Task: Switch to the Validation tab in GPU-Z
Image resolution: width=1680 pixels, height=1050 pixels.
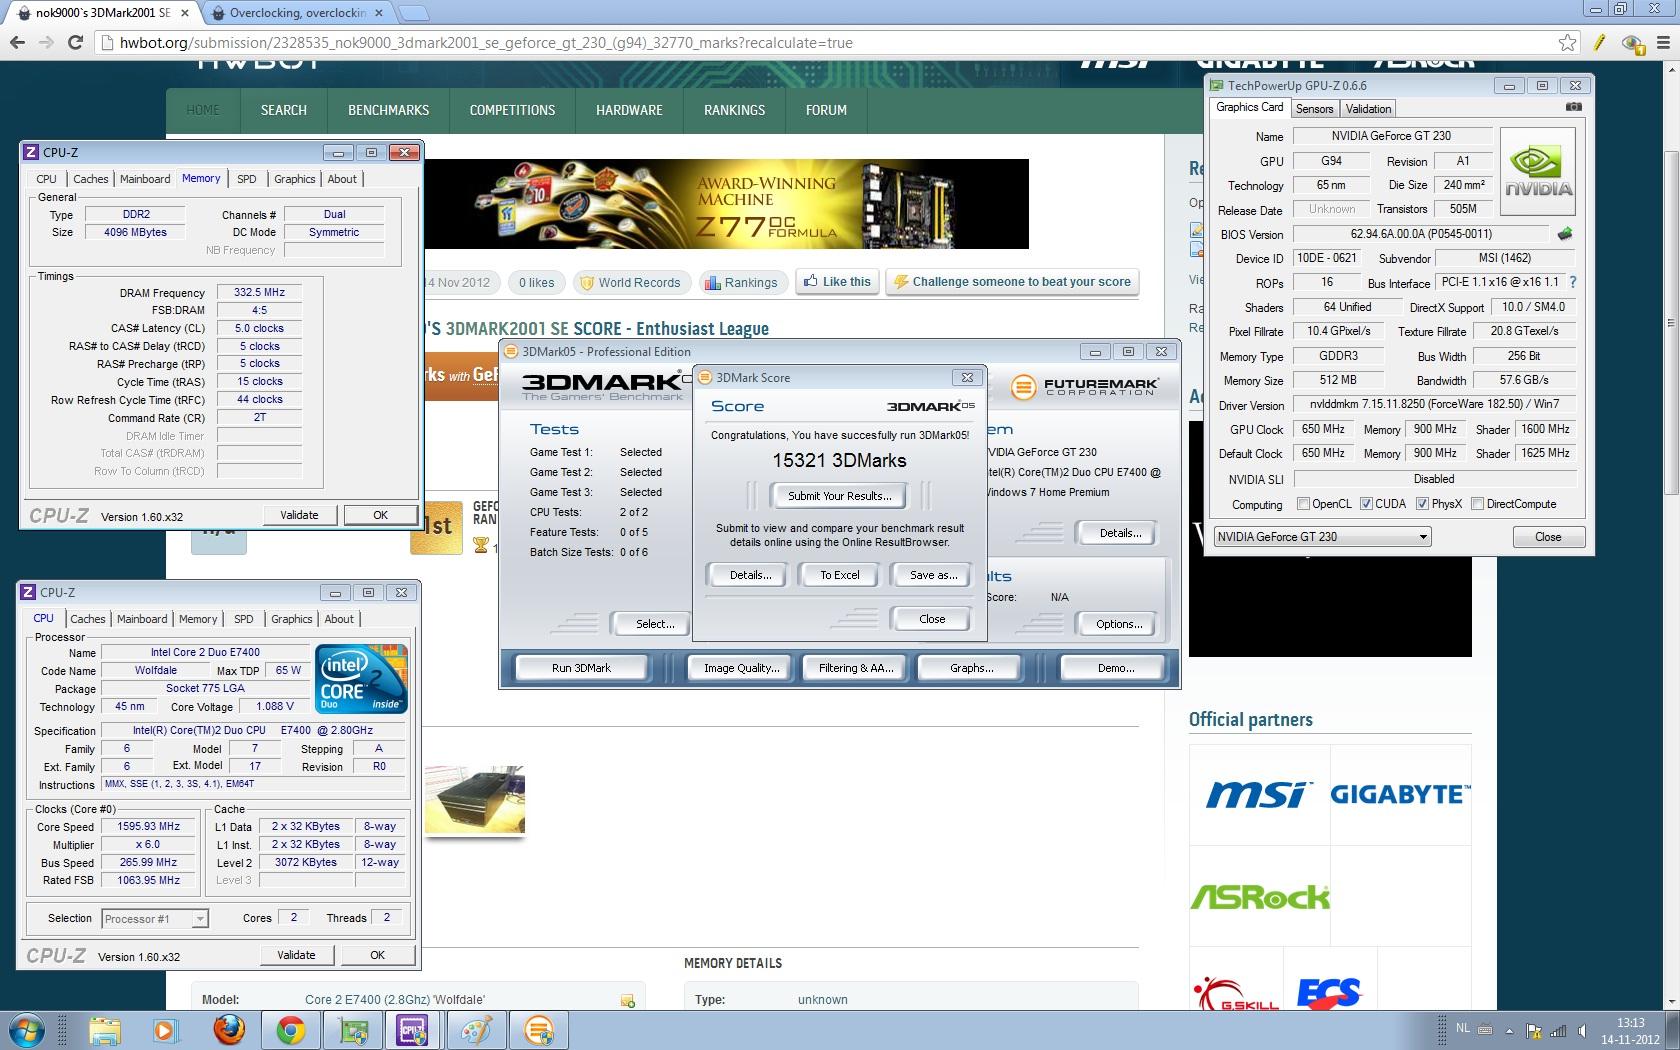Action: (1368, 109)
